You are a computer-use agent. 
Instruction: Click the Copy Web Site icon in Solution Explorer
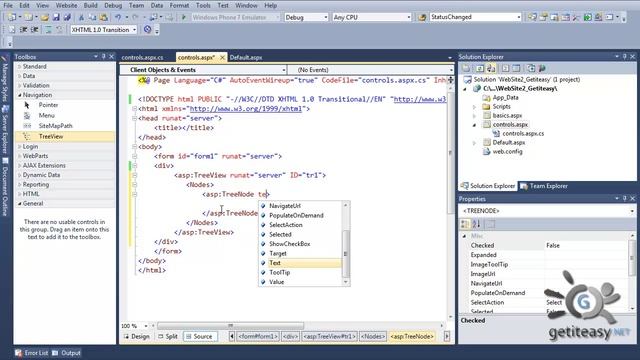(531, 68)
